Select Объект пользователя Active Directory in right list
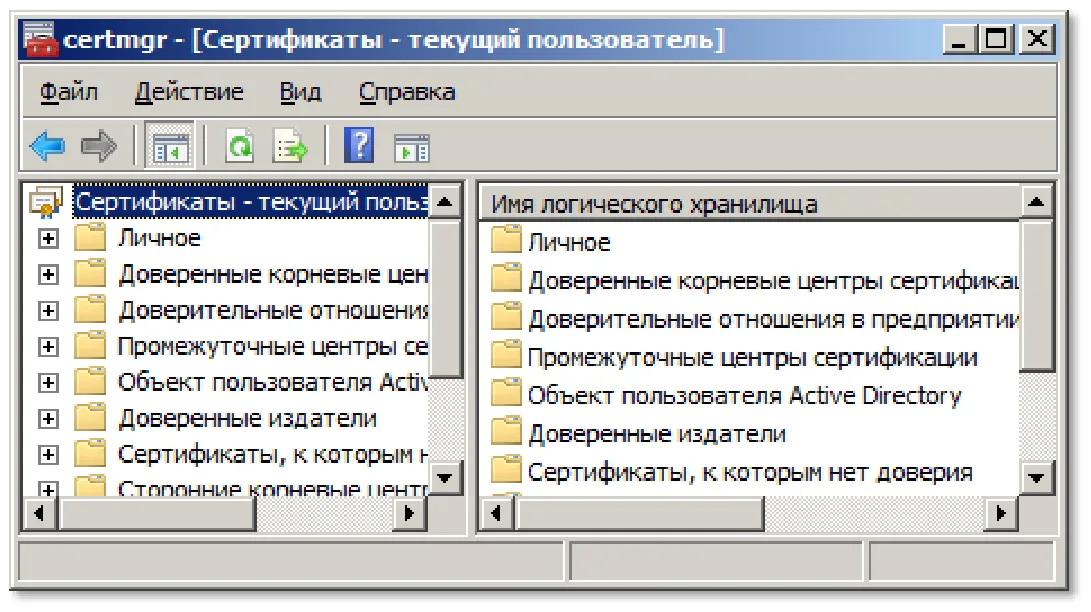1091x612 pixels. click(x=744, y=395)
